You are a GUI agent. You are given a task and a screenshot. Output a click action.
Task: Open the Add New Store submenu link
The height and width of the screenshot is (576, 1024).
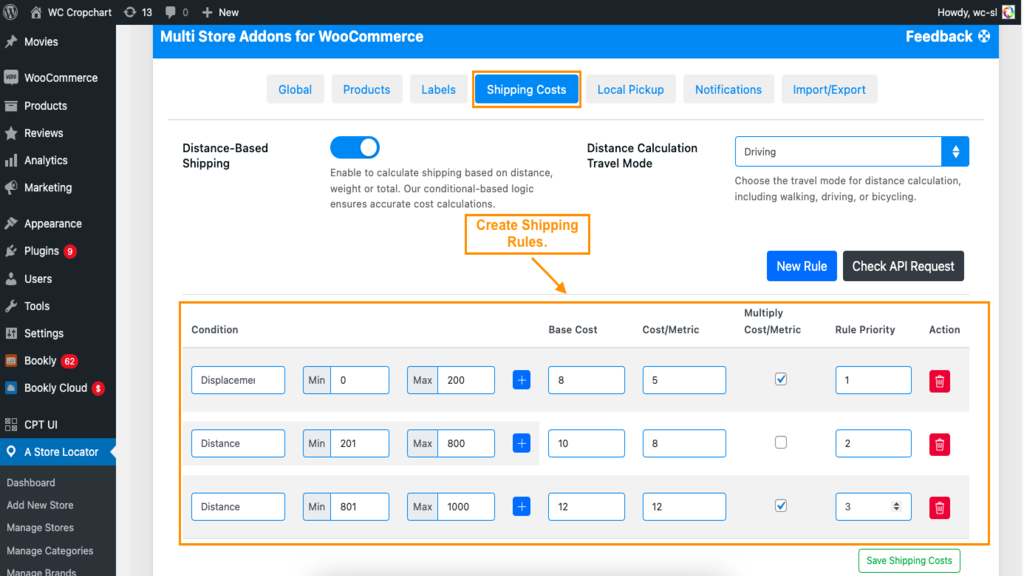[40, 505]
